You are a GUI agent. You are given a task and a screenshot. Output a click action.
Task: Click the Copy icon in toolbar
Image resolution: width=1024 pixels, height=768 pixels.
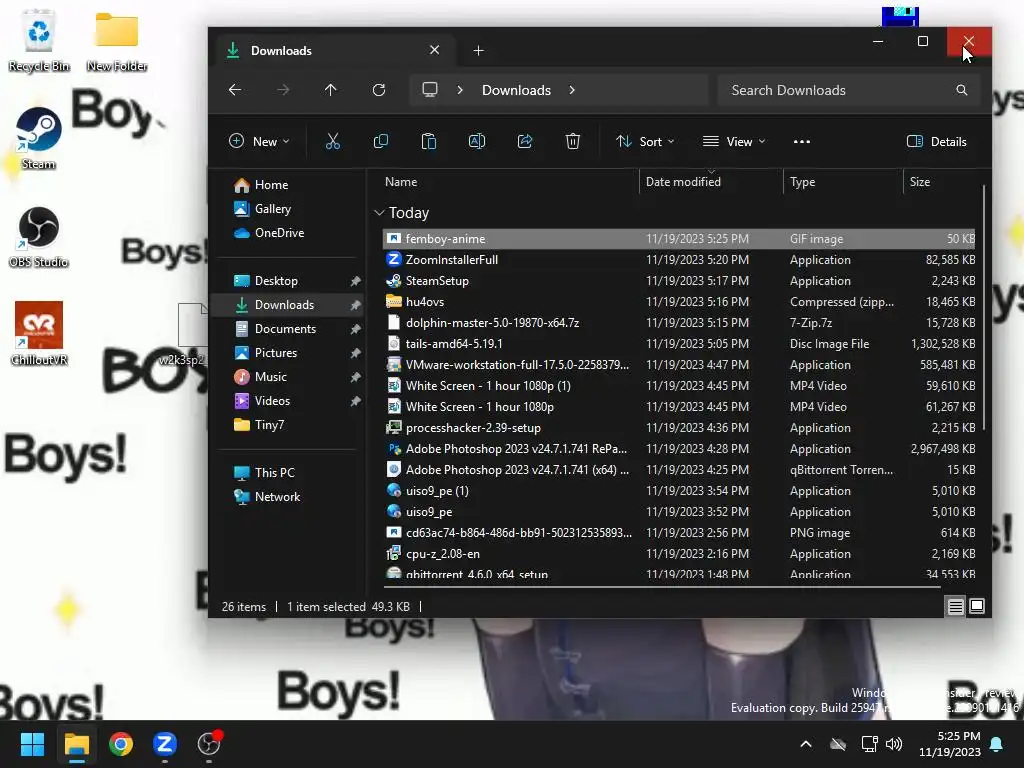pyautogui.click(x=381, y=141)
